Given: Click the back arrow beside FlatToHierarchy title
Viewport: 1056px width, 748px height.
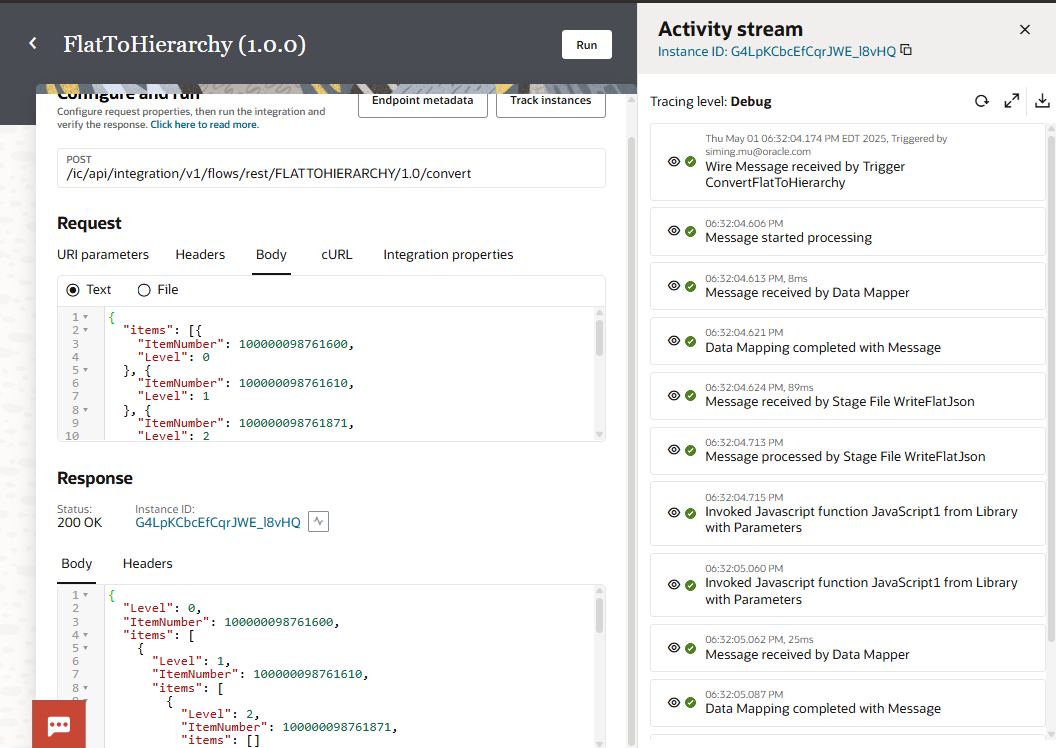Looking at the screenshot, I should click(33, 44).
